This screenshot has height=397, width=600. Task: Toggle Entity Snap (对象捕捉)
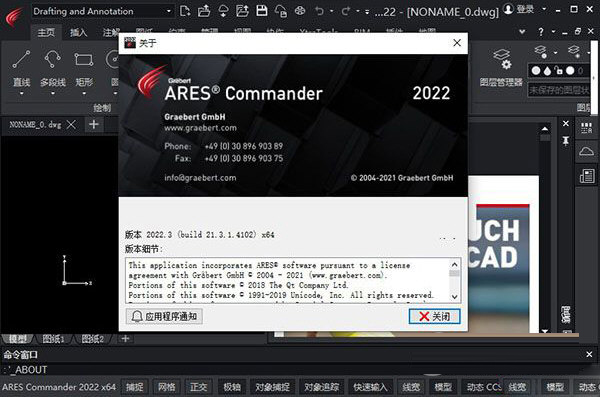coord(272,387)
